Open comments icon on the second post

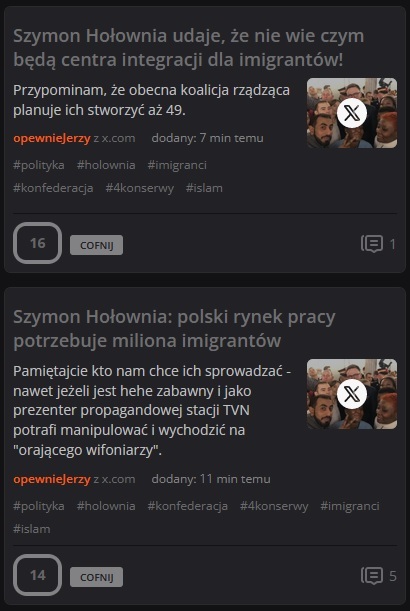371,576
